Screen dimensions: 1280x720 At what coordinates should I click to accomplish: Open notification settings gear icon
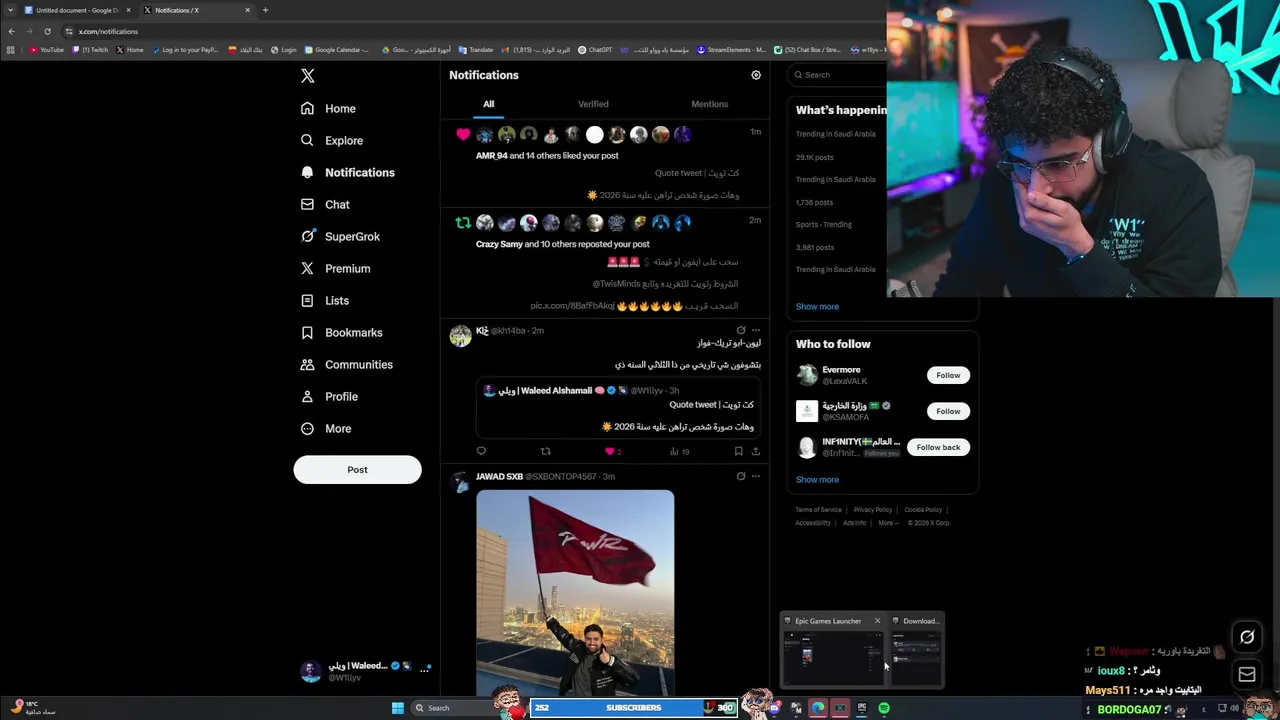coord(756,75)
